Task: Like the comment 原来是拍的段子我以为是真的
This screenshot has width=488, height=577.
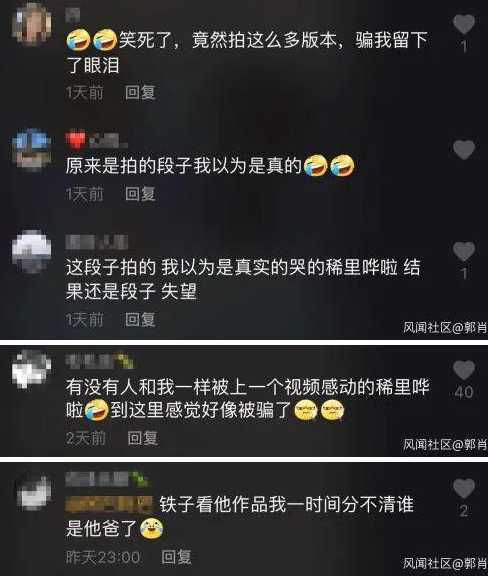Action: pos(464,150)
